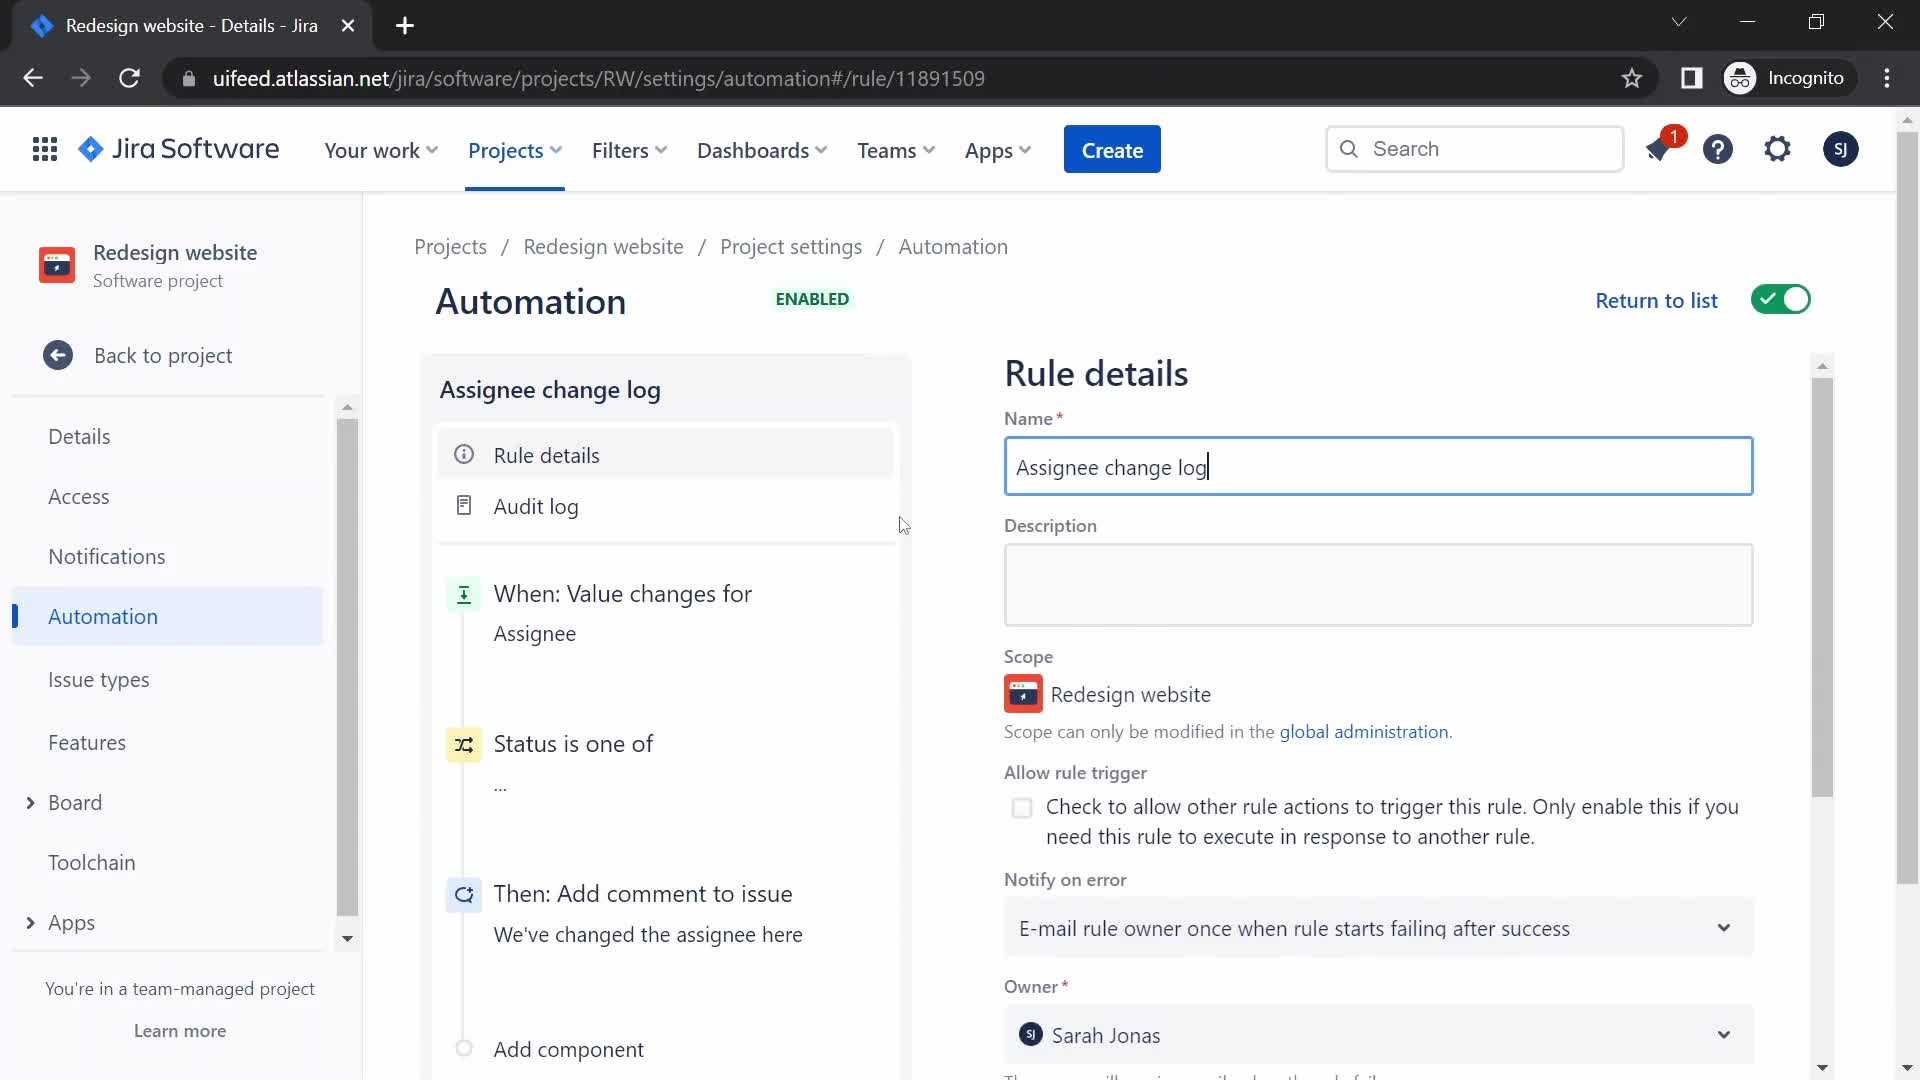
Task: Click Add component in rule chain
Action: [568, 1050]
